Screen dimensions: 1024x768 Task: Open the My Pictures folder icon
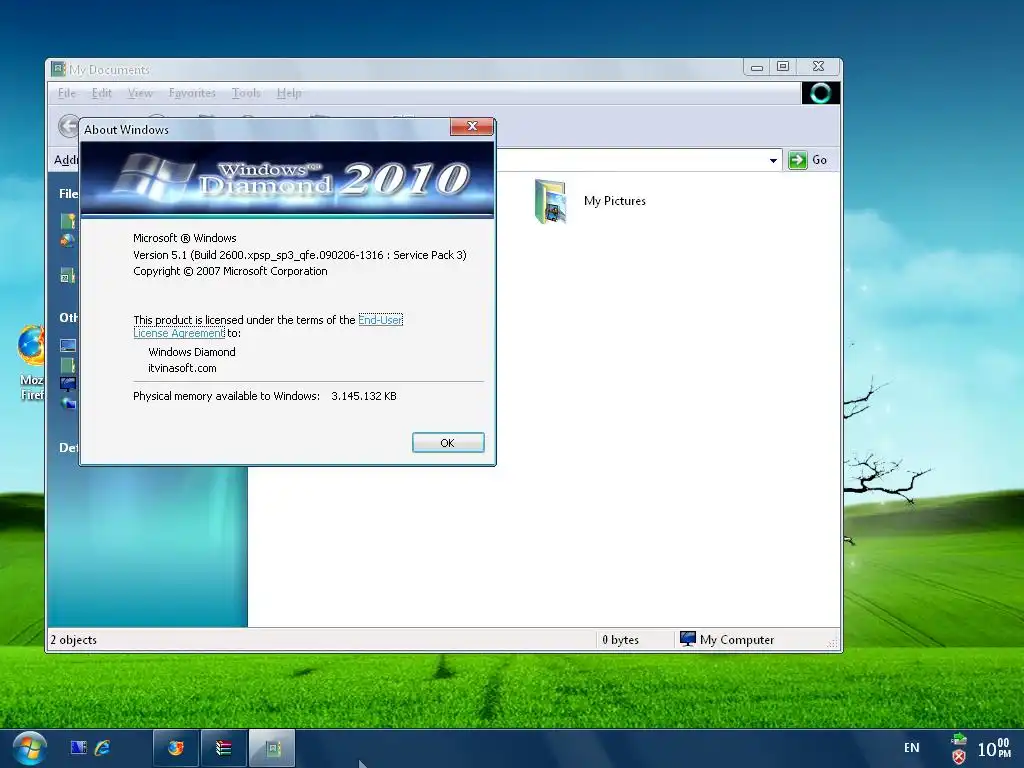pos(551,201)
